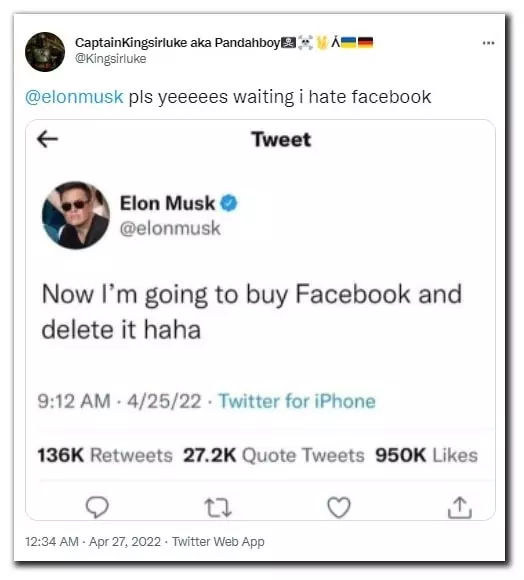524x580 pixels.
Task: View the 27.2K Quote Tweets list
Action: click(x=274, y=455)
